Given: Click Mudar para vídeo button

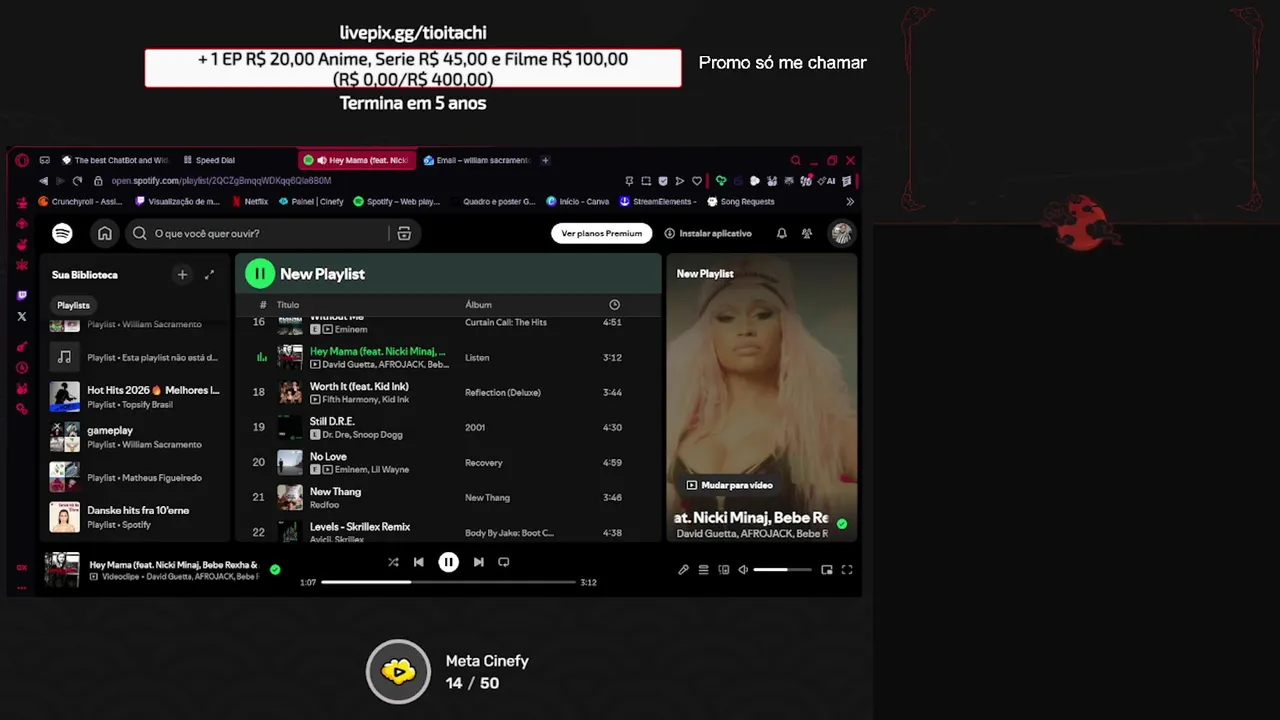Looking at the screenshot, I should coord(729,485).
